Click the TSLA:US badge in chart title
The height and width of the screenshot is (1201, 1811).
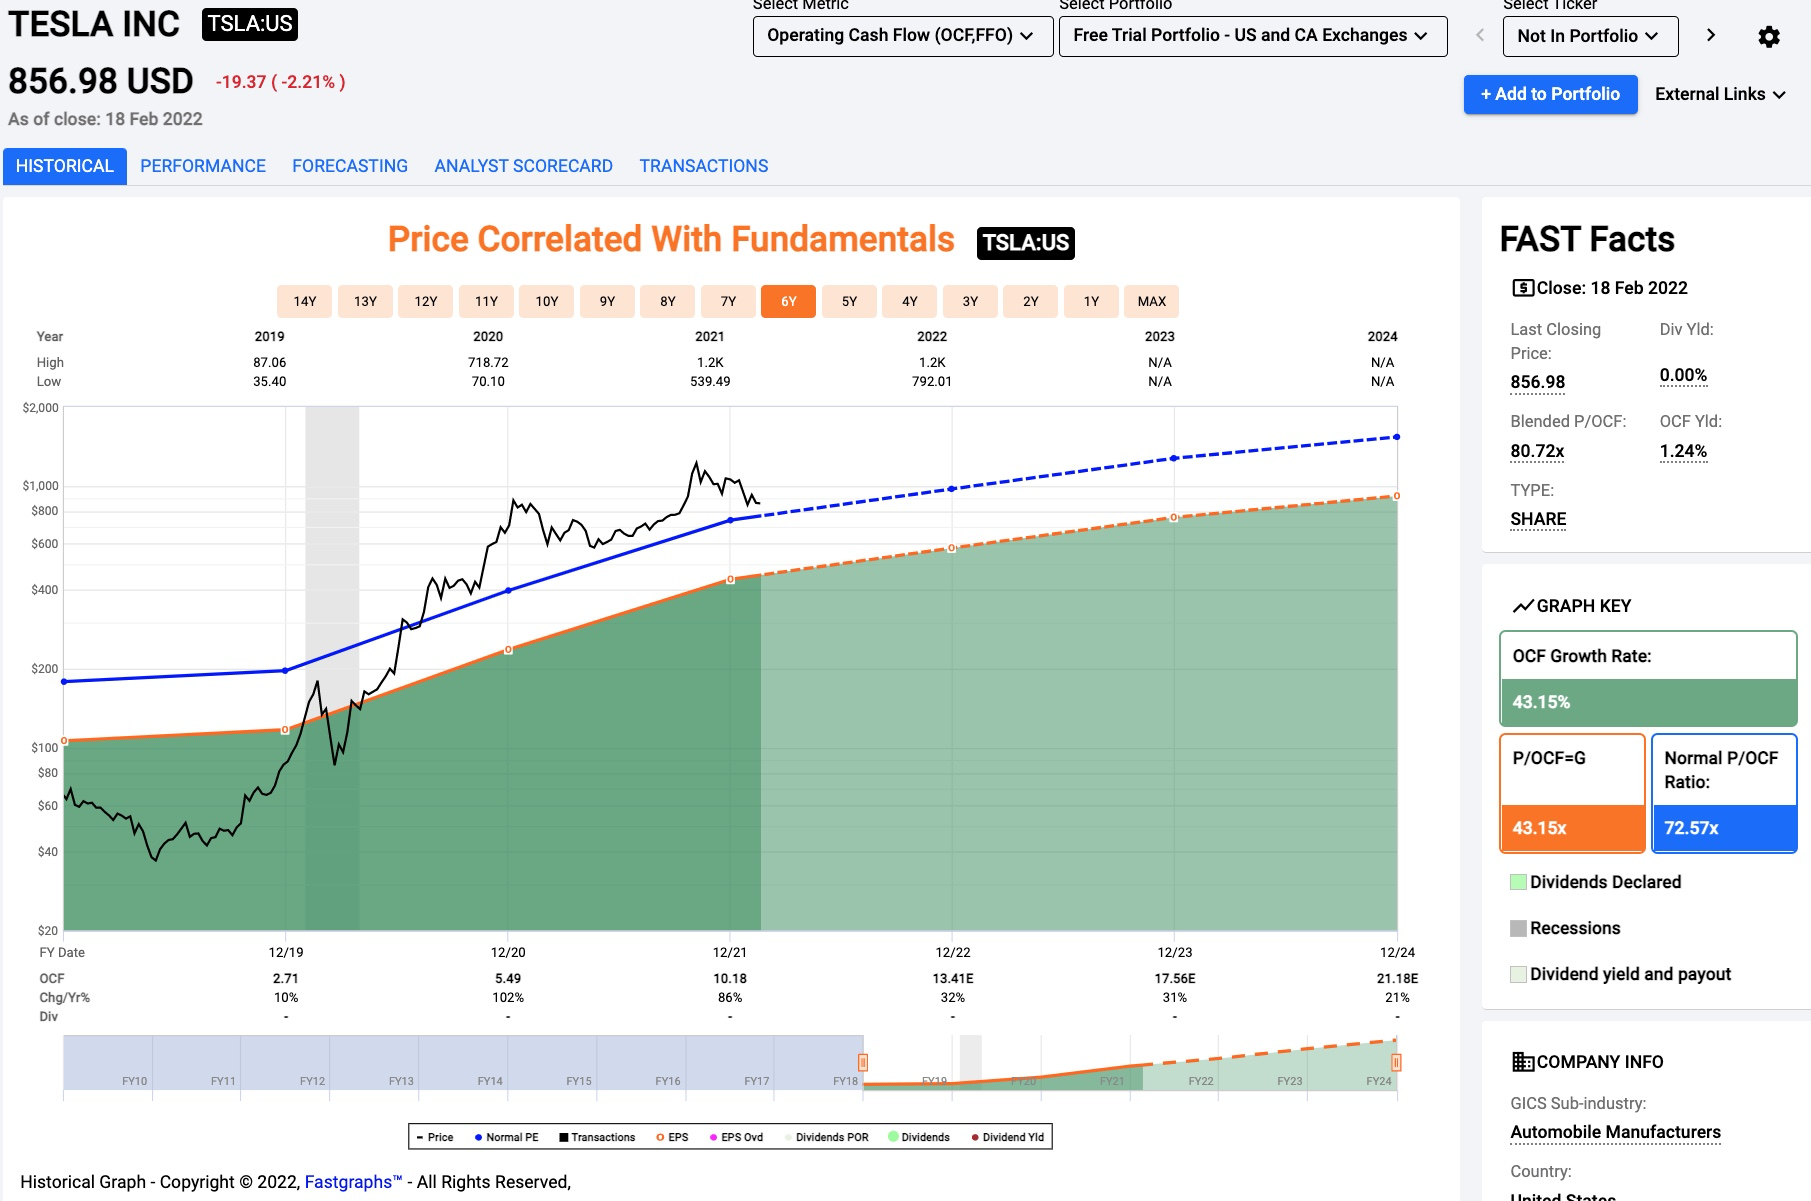click(1025, 243)
